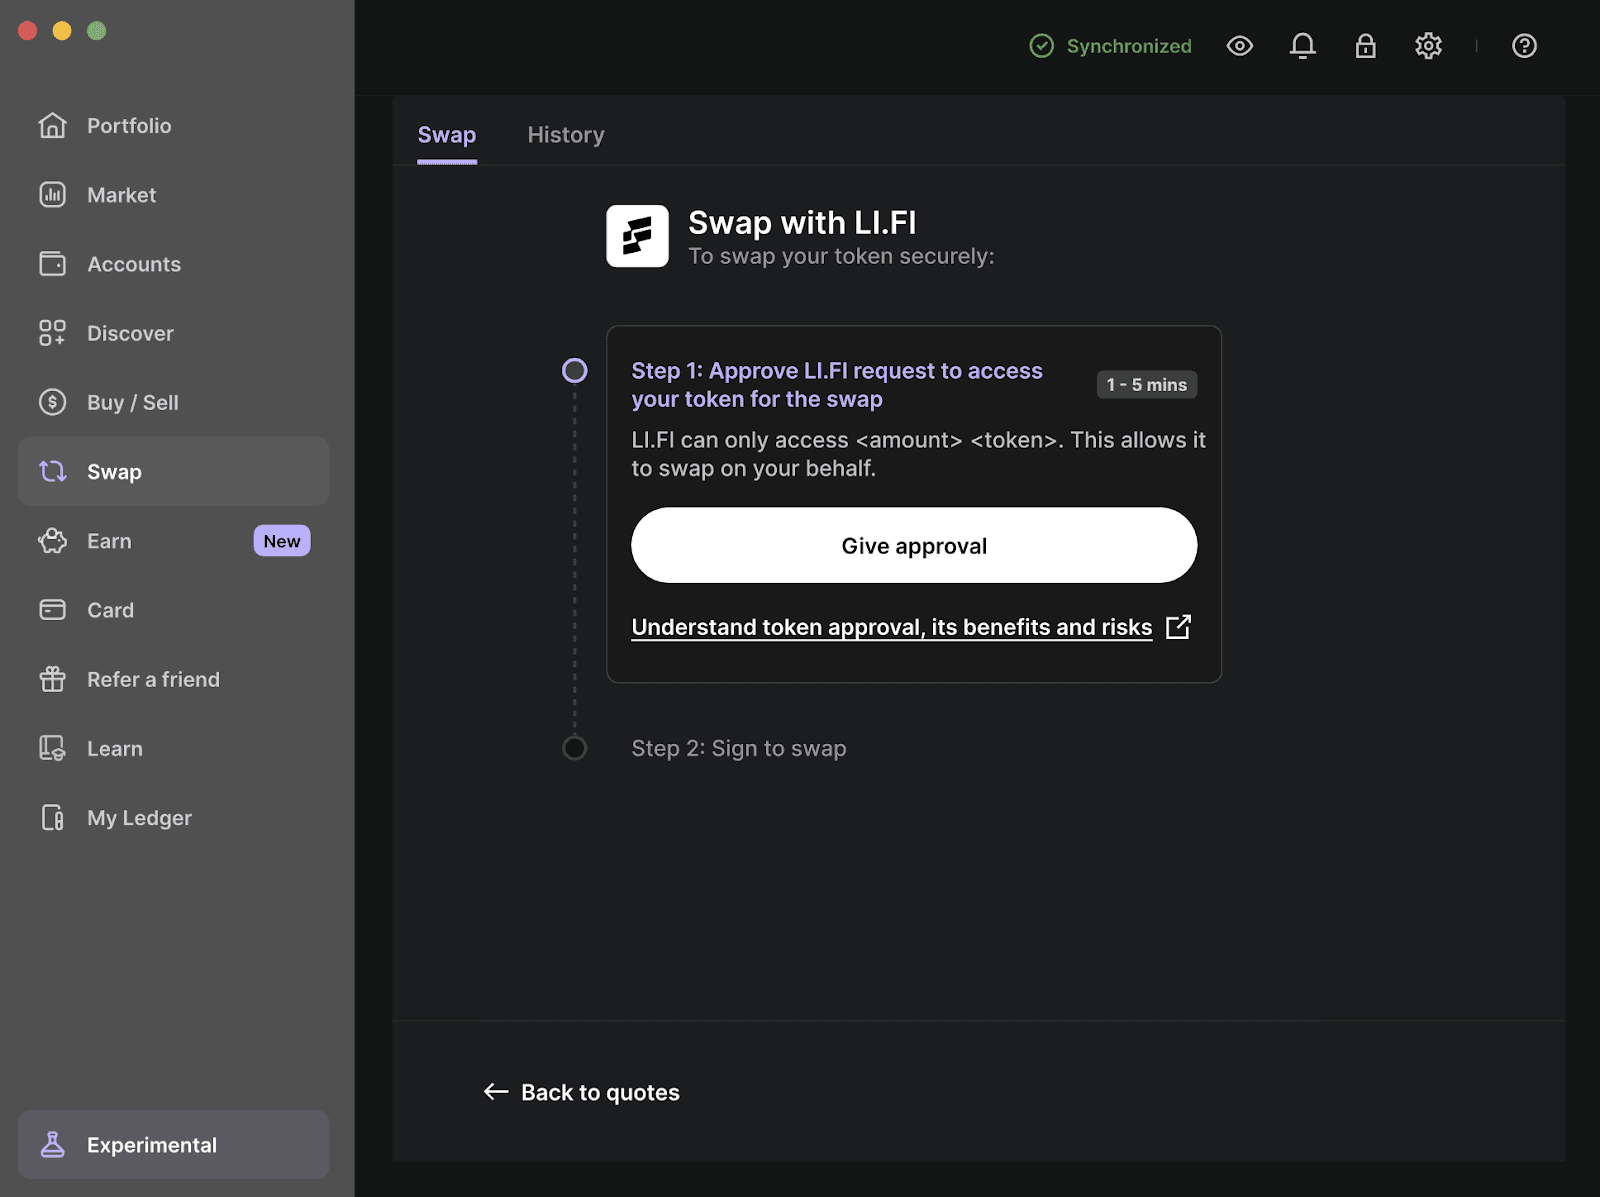Lock the app using the padlock icon

pyautogui.click(x=1366, y=46)
